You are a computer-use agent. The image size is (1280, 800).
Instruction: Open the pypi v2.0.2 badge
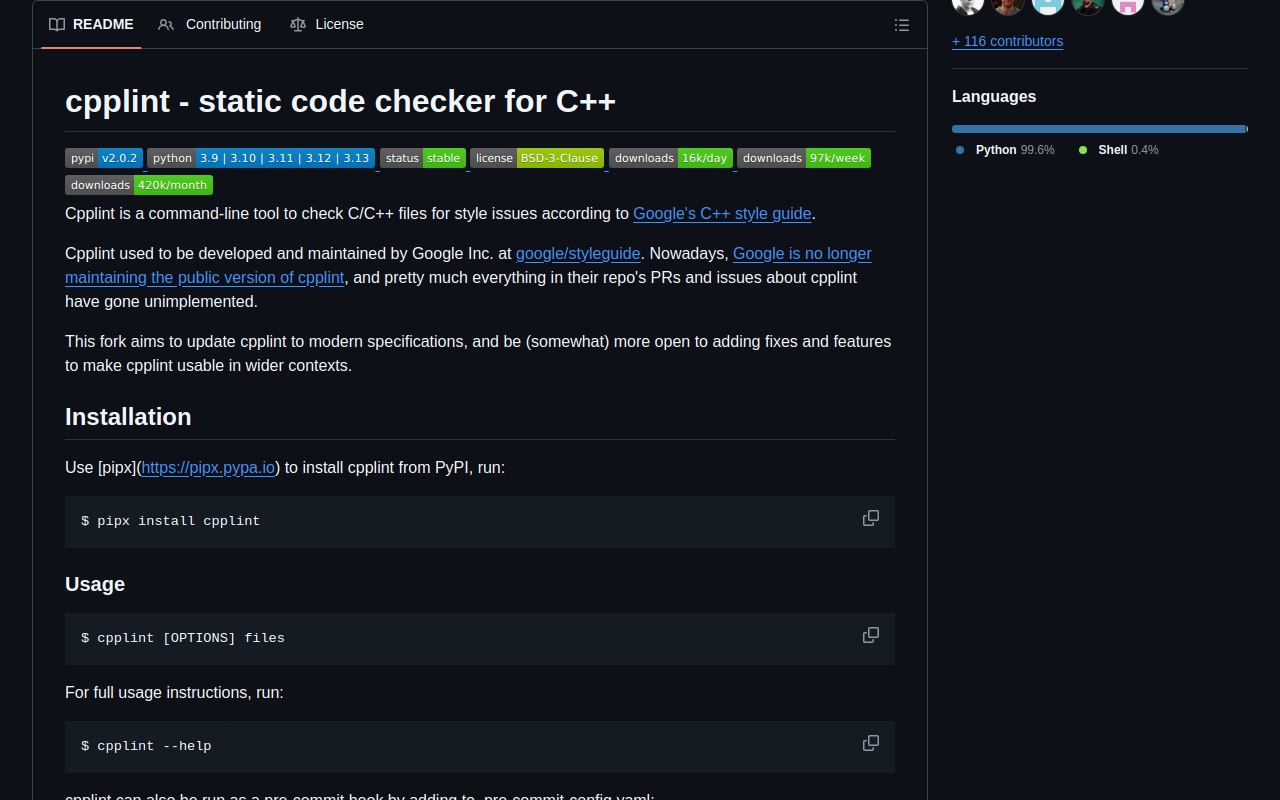104,158
